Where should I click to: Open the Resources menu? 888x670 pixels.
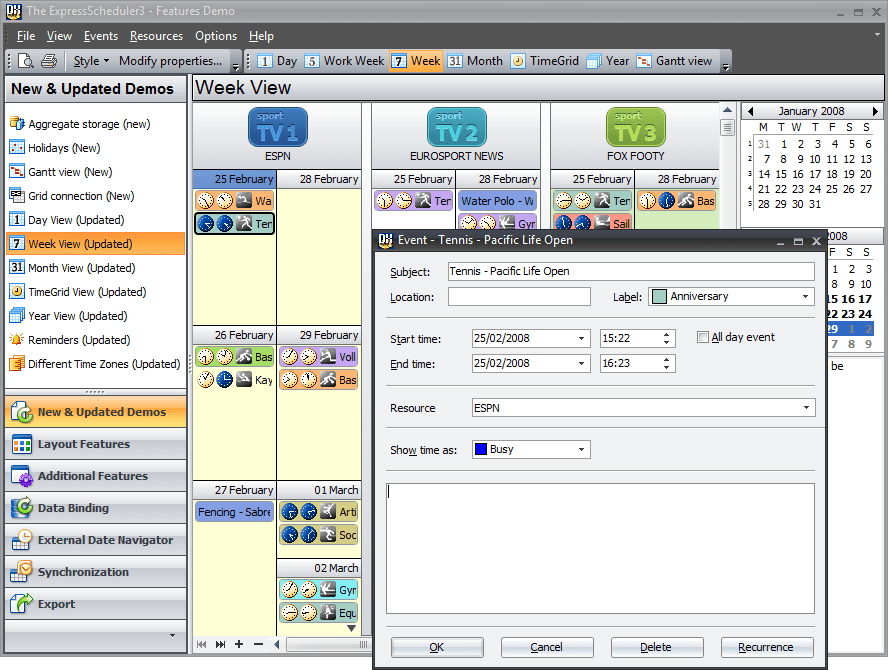[156, 36]
